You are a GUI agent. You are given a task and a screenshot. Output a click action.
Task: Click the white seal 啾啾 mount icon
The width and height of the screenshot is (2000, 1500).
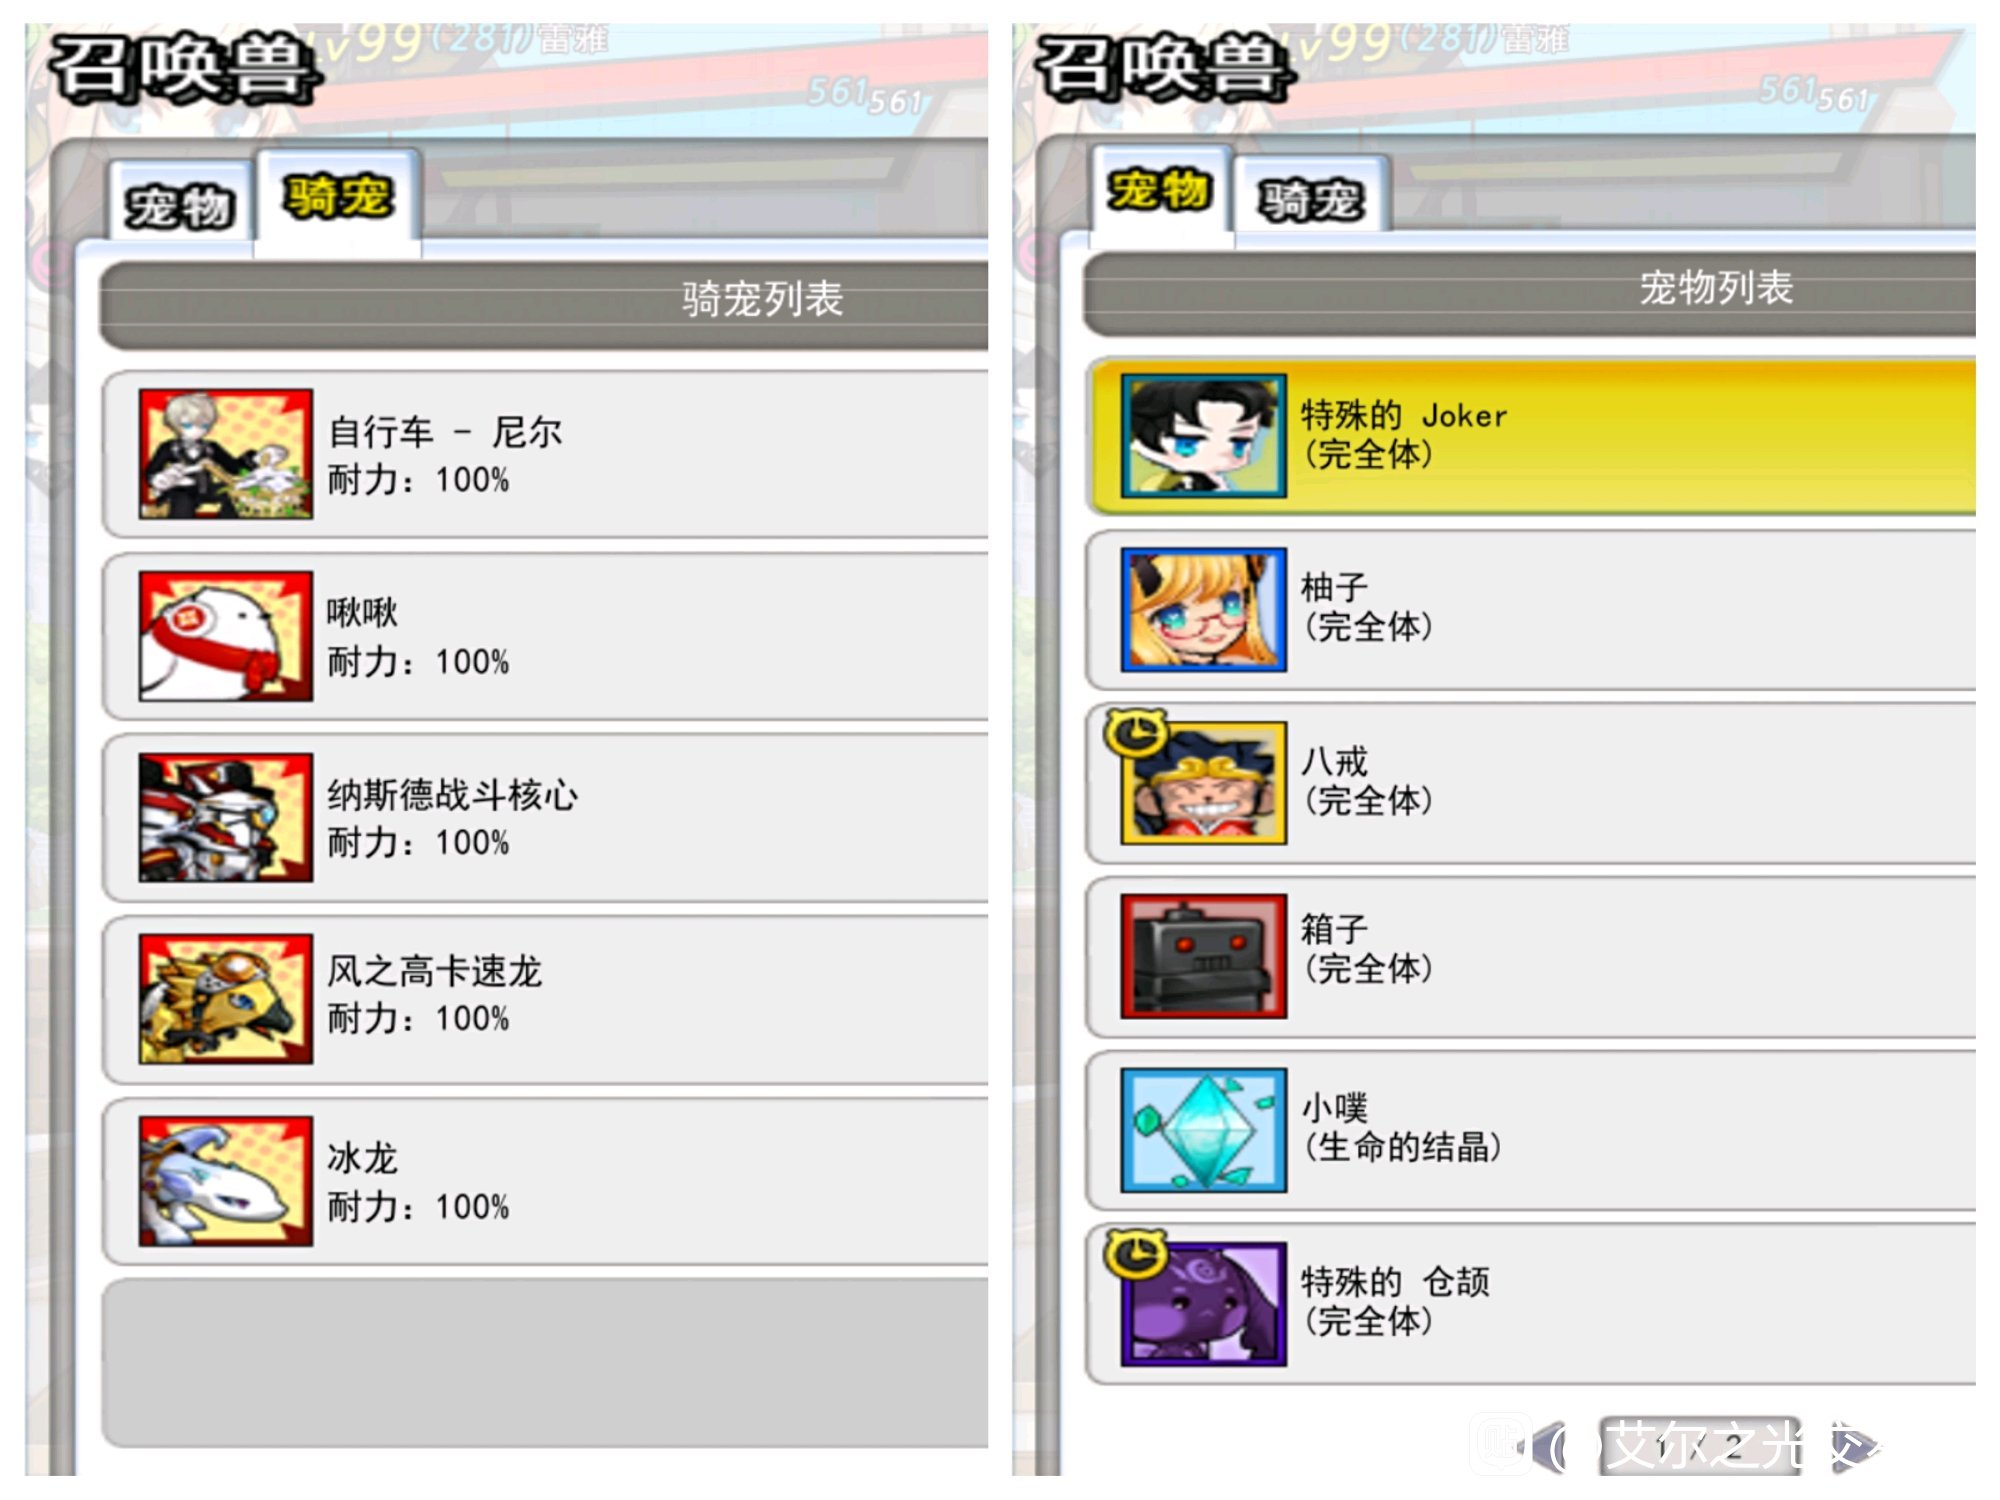click(x=226, y=636)
